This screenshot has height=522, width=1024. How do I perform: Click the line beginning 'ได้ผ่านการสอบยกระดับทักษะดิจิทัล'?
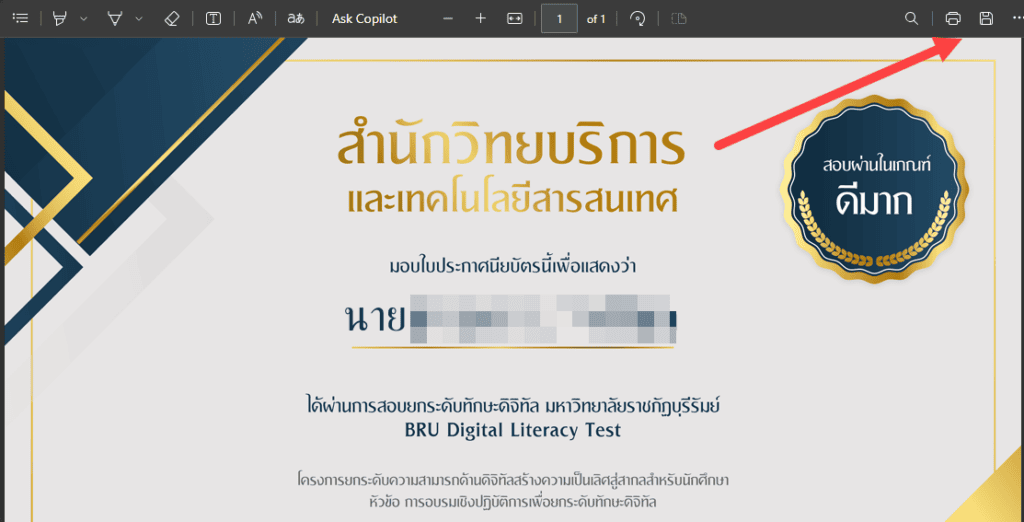[513, 406]
